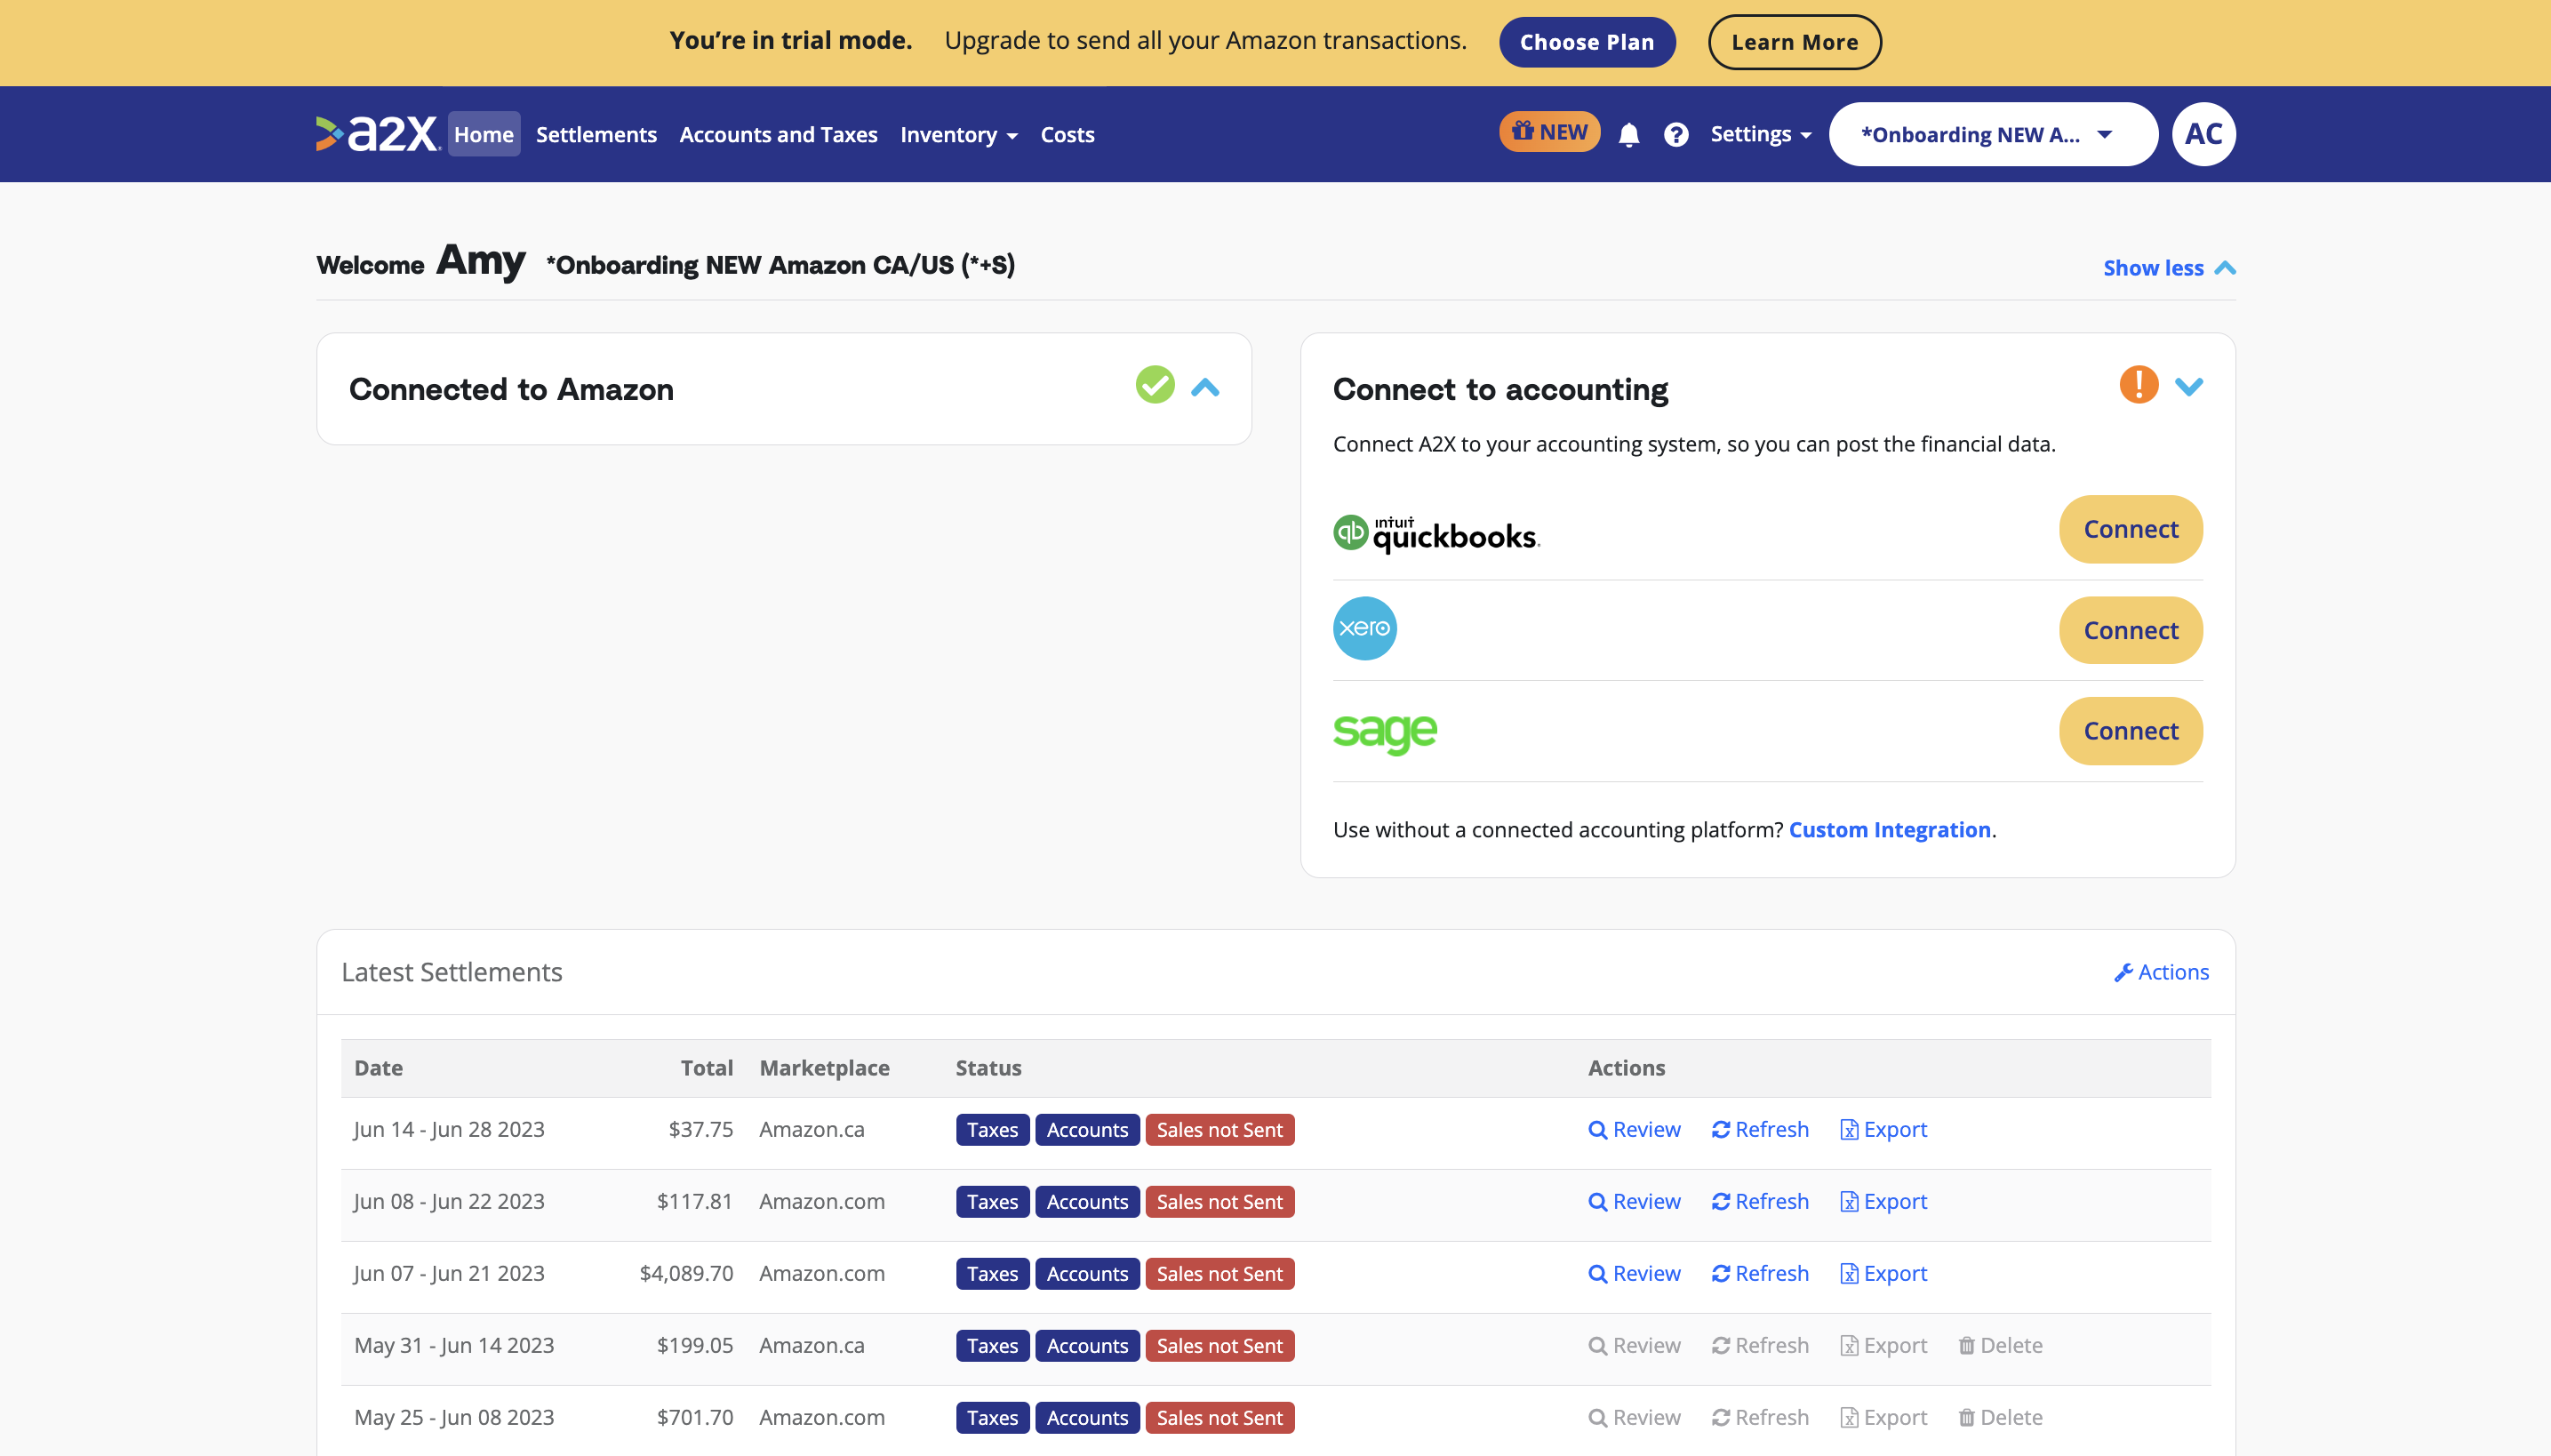
Task: Refresh the May 25 - Jun 08 settlement
Action: coord(1760,1417)
